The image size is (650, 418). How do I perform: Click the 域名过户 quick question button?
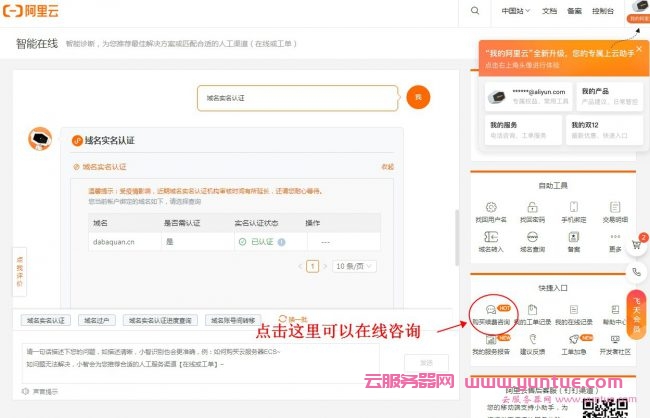pos(96,320)
